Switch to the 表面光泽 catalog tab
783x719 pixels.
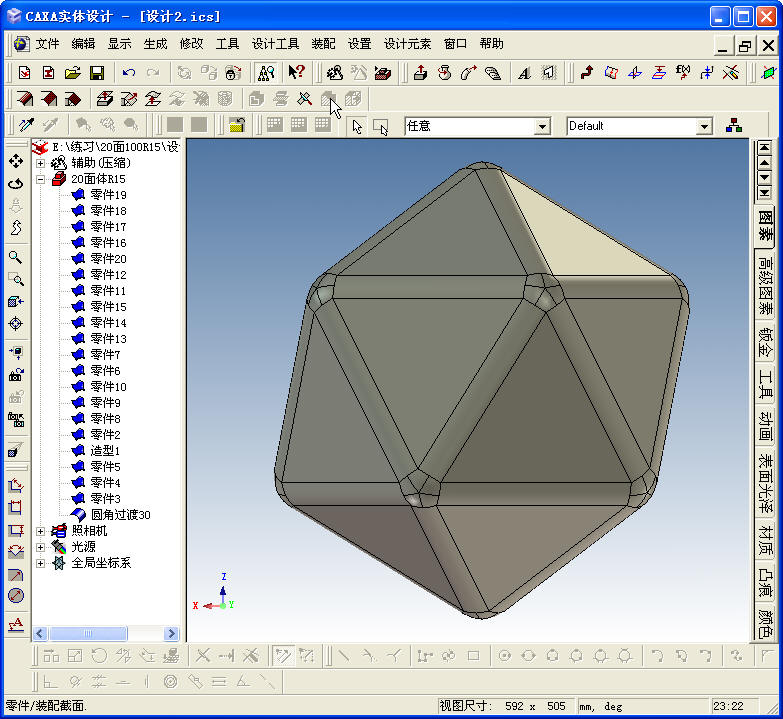[765, 483]
